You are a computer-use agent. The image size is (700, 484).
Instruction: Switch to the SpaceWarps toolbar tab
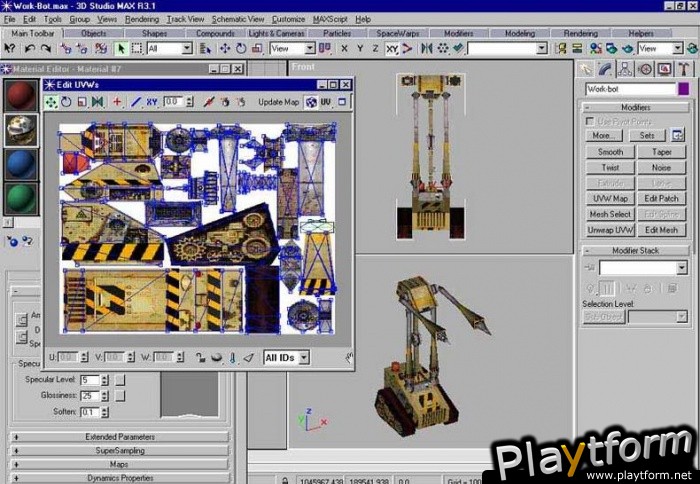pos(398,33)
